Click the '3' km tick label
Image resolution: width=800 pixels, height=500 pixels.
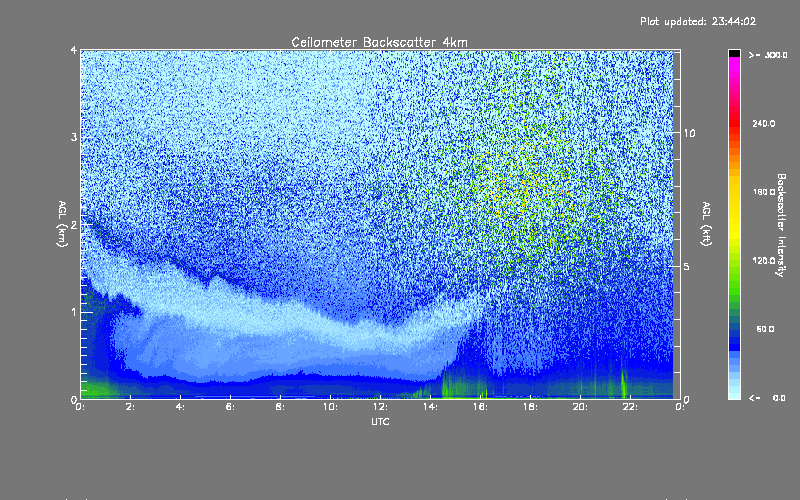[74, 137]
